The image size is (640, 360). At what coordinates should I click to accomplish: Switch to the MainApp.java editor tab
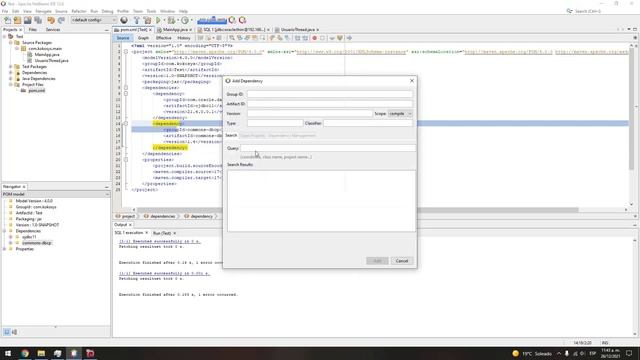pyautogui.click(x=175, y=30)
